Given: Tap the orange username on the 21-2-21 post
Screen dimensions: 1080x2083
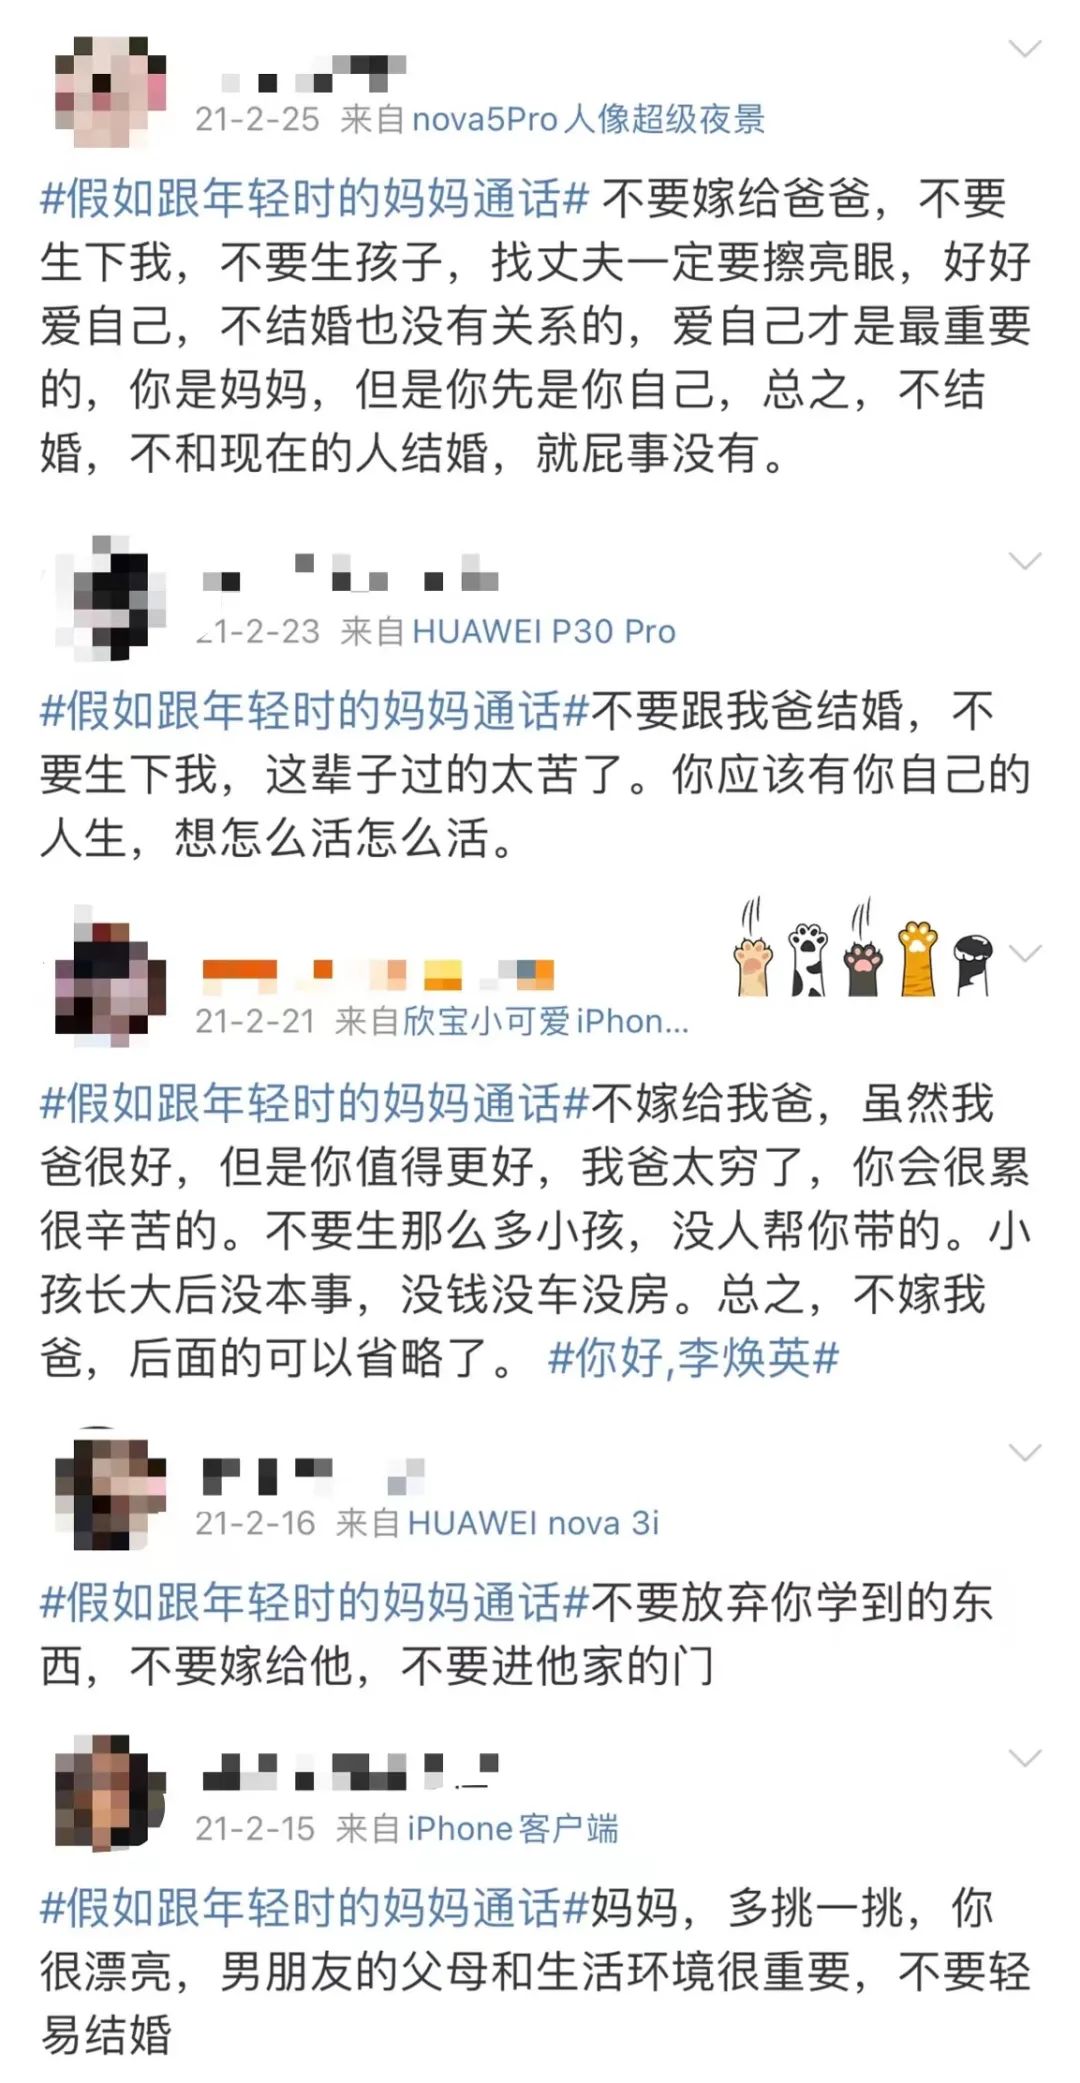Looking at the screenshot, I should click(378, 975).
